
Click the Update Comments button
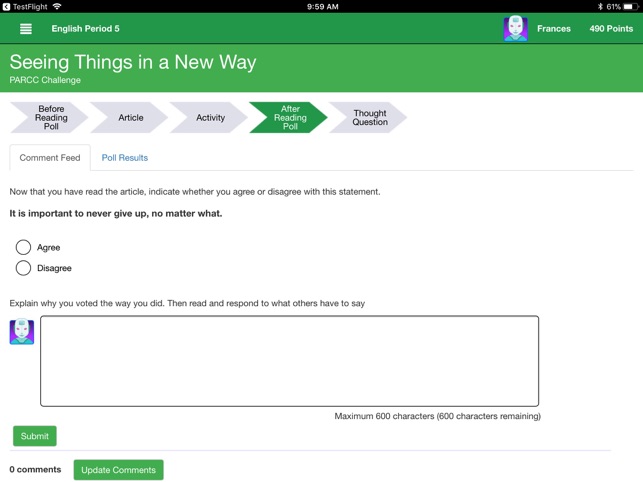click(x=119, y=470)
